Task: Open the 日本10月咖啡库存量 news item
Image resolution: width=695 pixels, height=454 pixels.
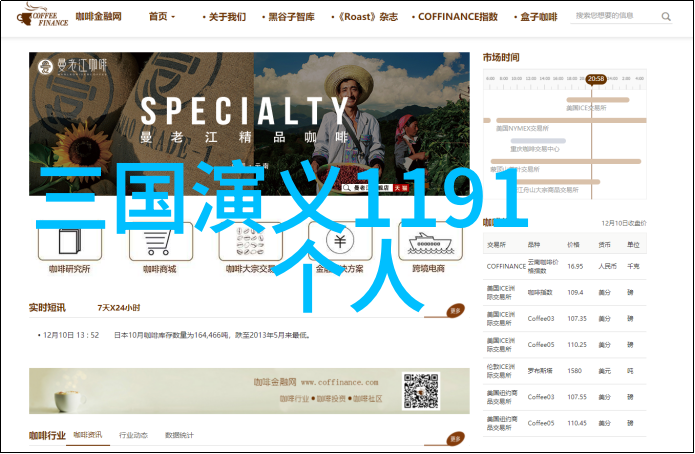Action: coord(212,335)
